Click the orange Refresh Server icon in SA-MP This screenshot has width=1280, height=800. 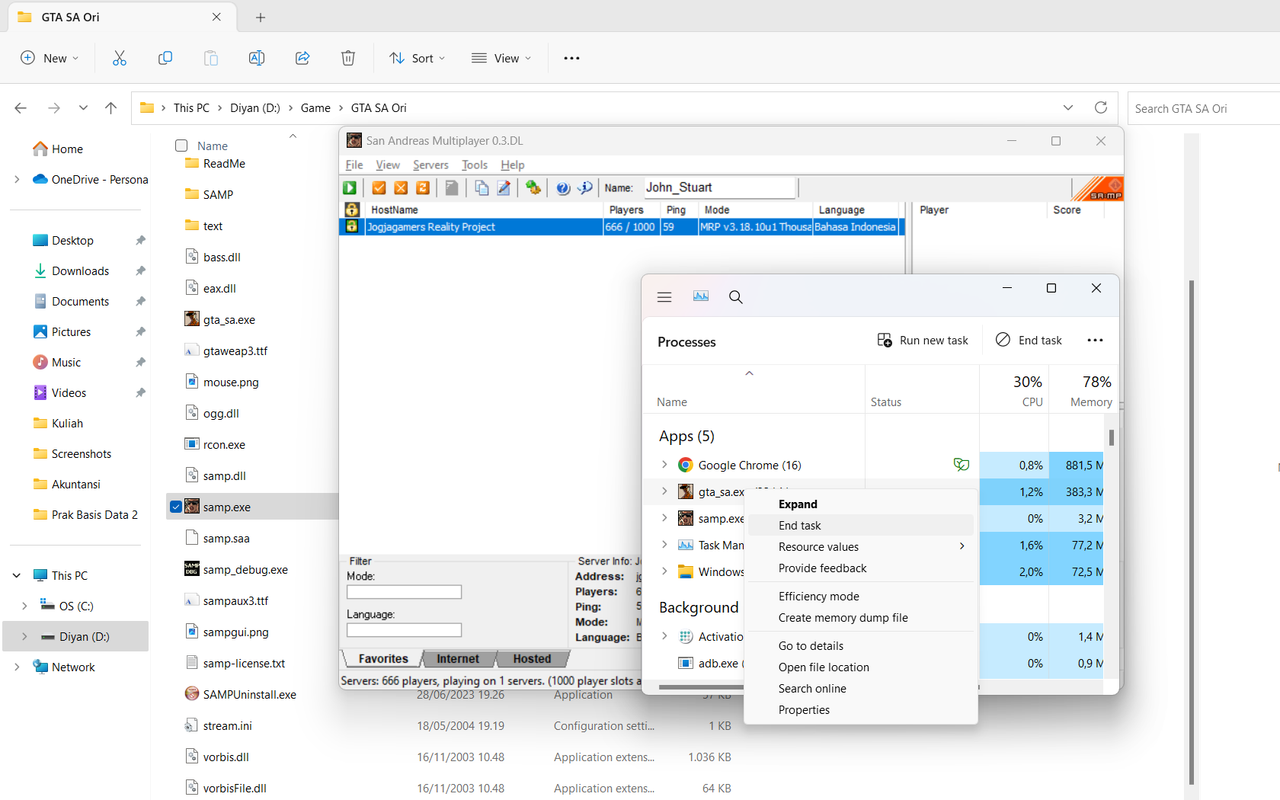[422, 188]
